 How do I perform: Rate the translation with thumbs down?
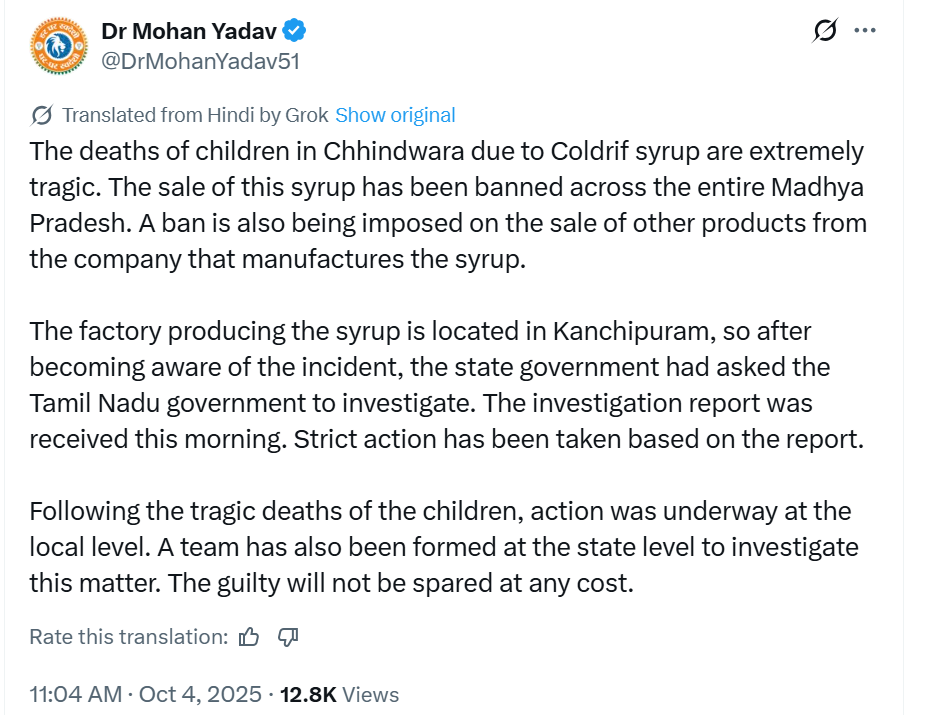pos(289,637)
